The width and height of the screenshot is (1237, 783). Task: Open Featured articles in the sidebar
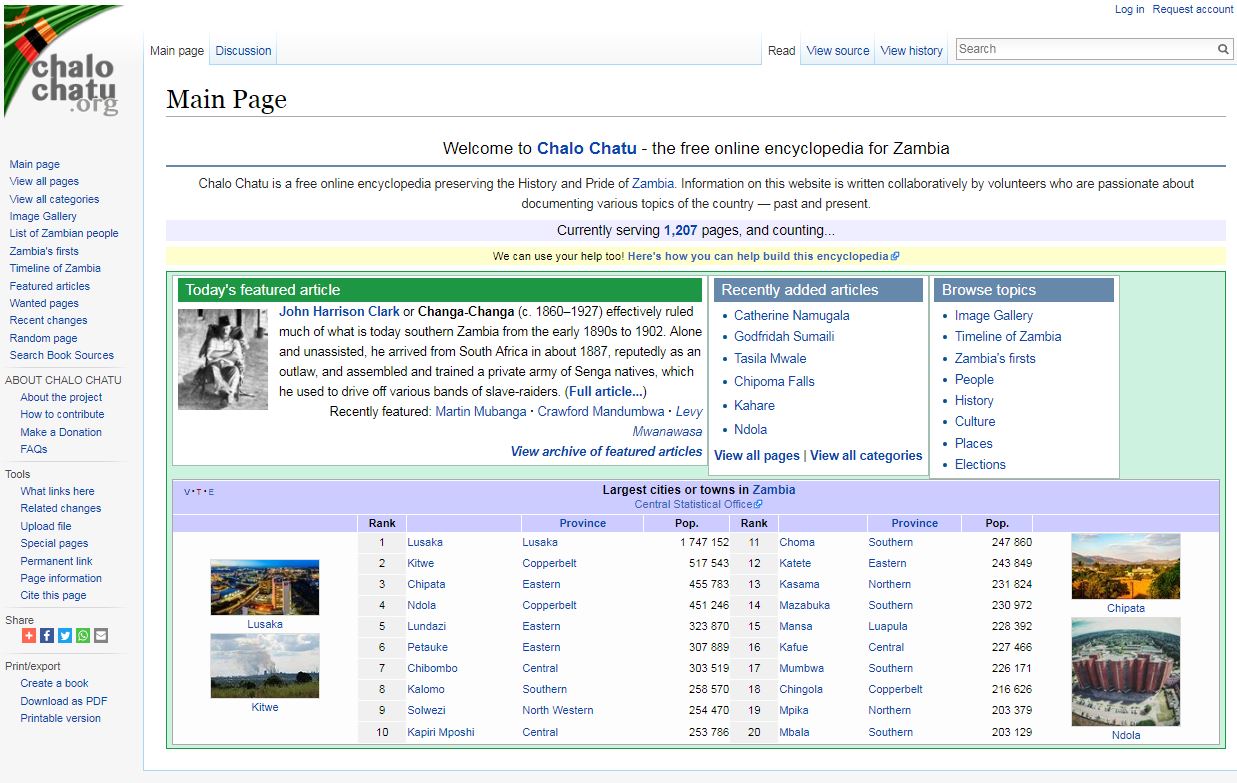tap(50, 286)
